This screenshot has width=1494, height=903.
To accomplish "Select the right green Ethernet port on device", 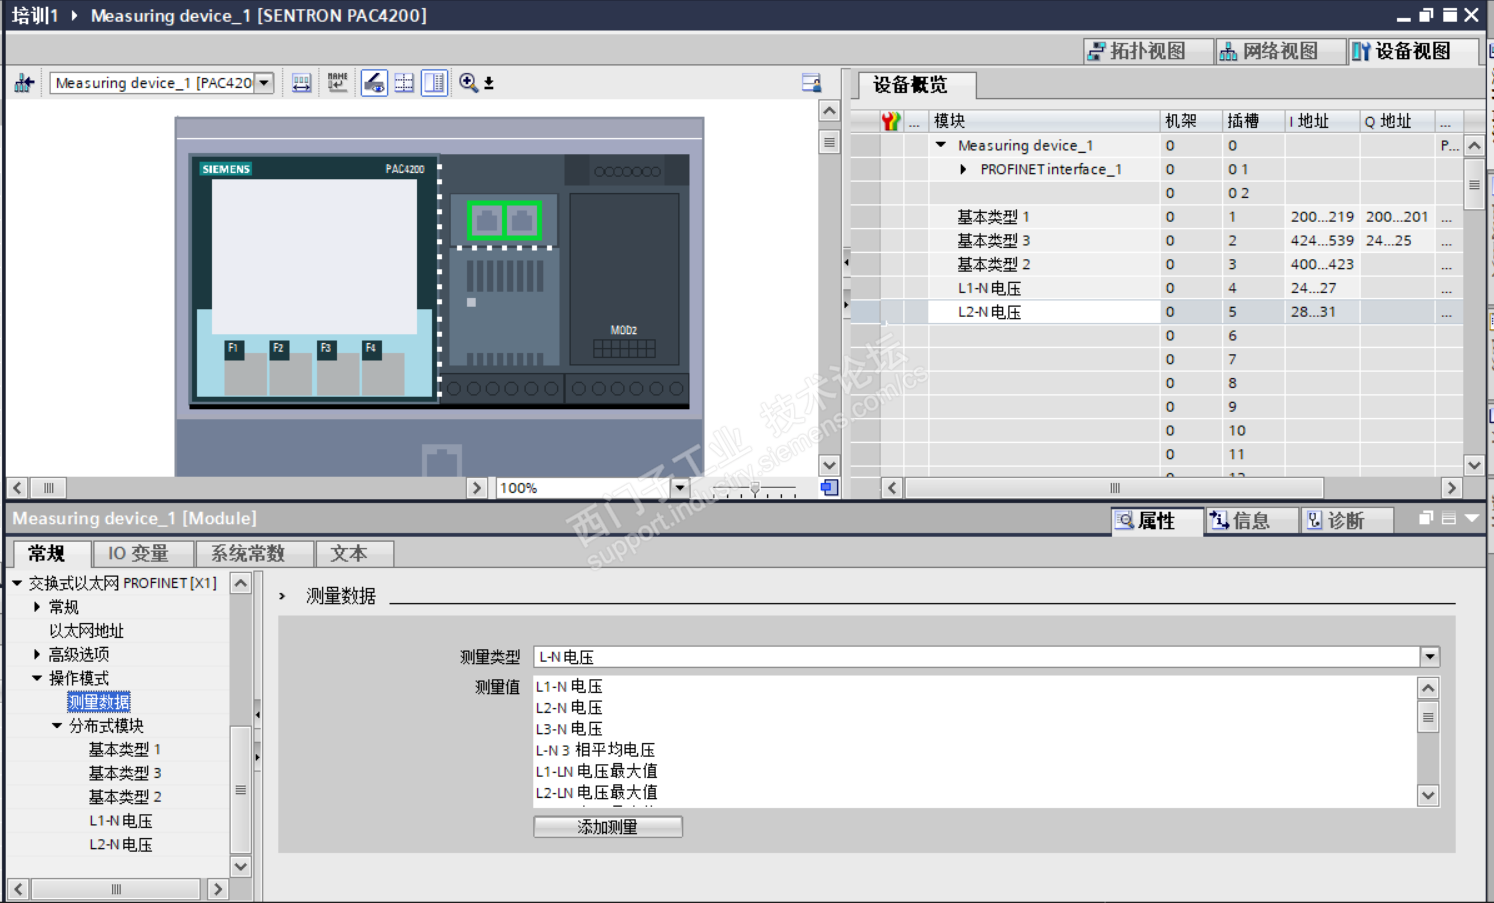I will point(522,220).
